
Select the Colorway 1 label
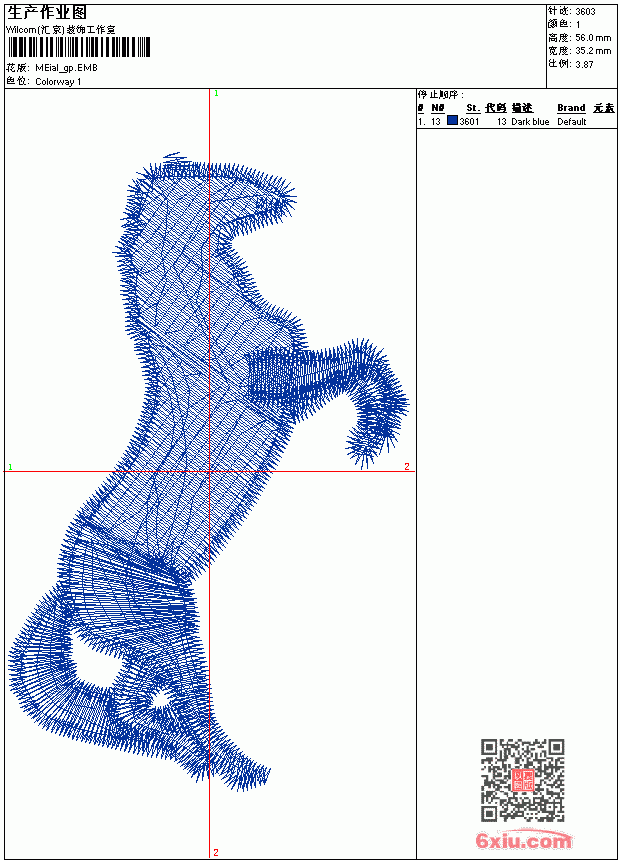point(58,82)
